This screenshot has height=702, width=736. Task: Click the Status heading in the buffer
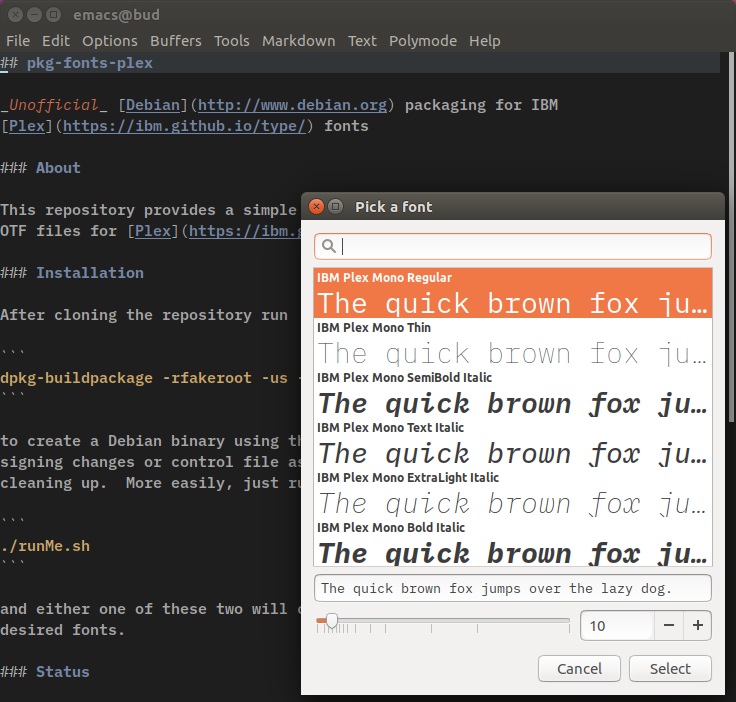pos(63,672)
